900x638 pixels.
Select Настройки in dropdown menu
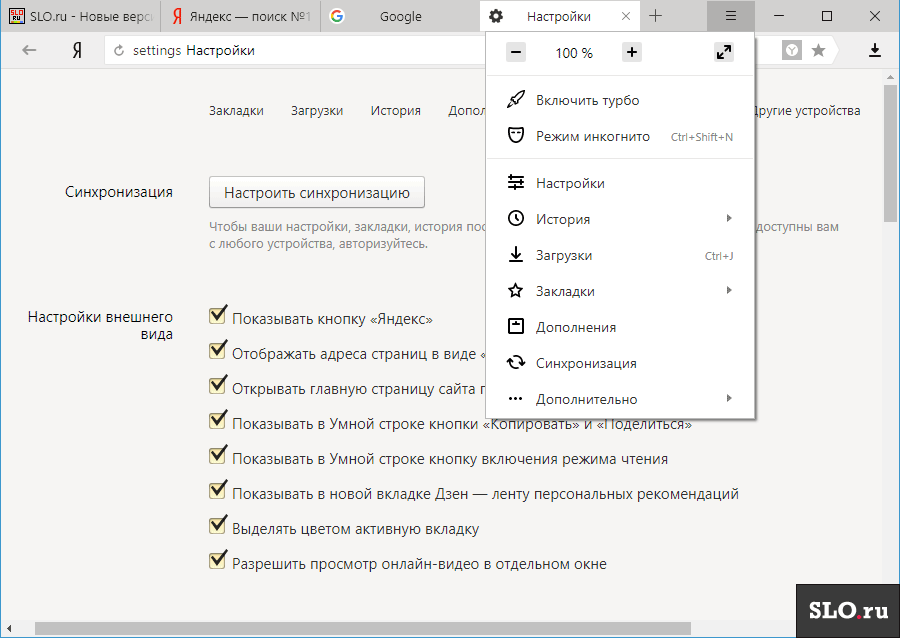pyautogui.click(x=620, y=183)
